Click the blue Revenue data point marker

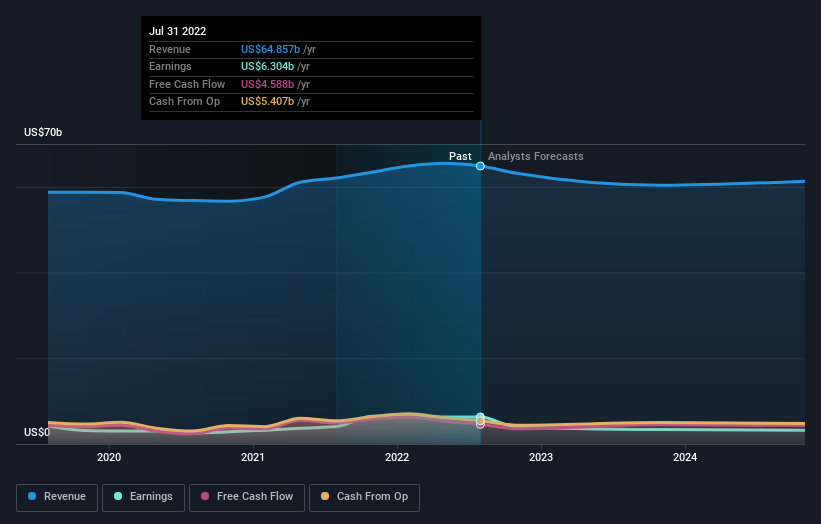tap(480, 166)
